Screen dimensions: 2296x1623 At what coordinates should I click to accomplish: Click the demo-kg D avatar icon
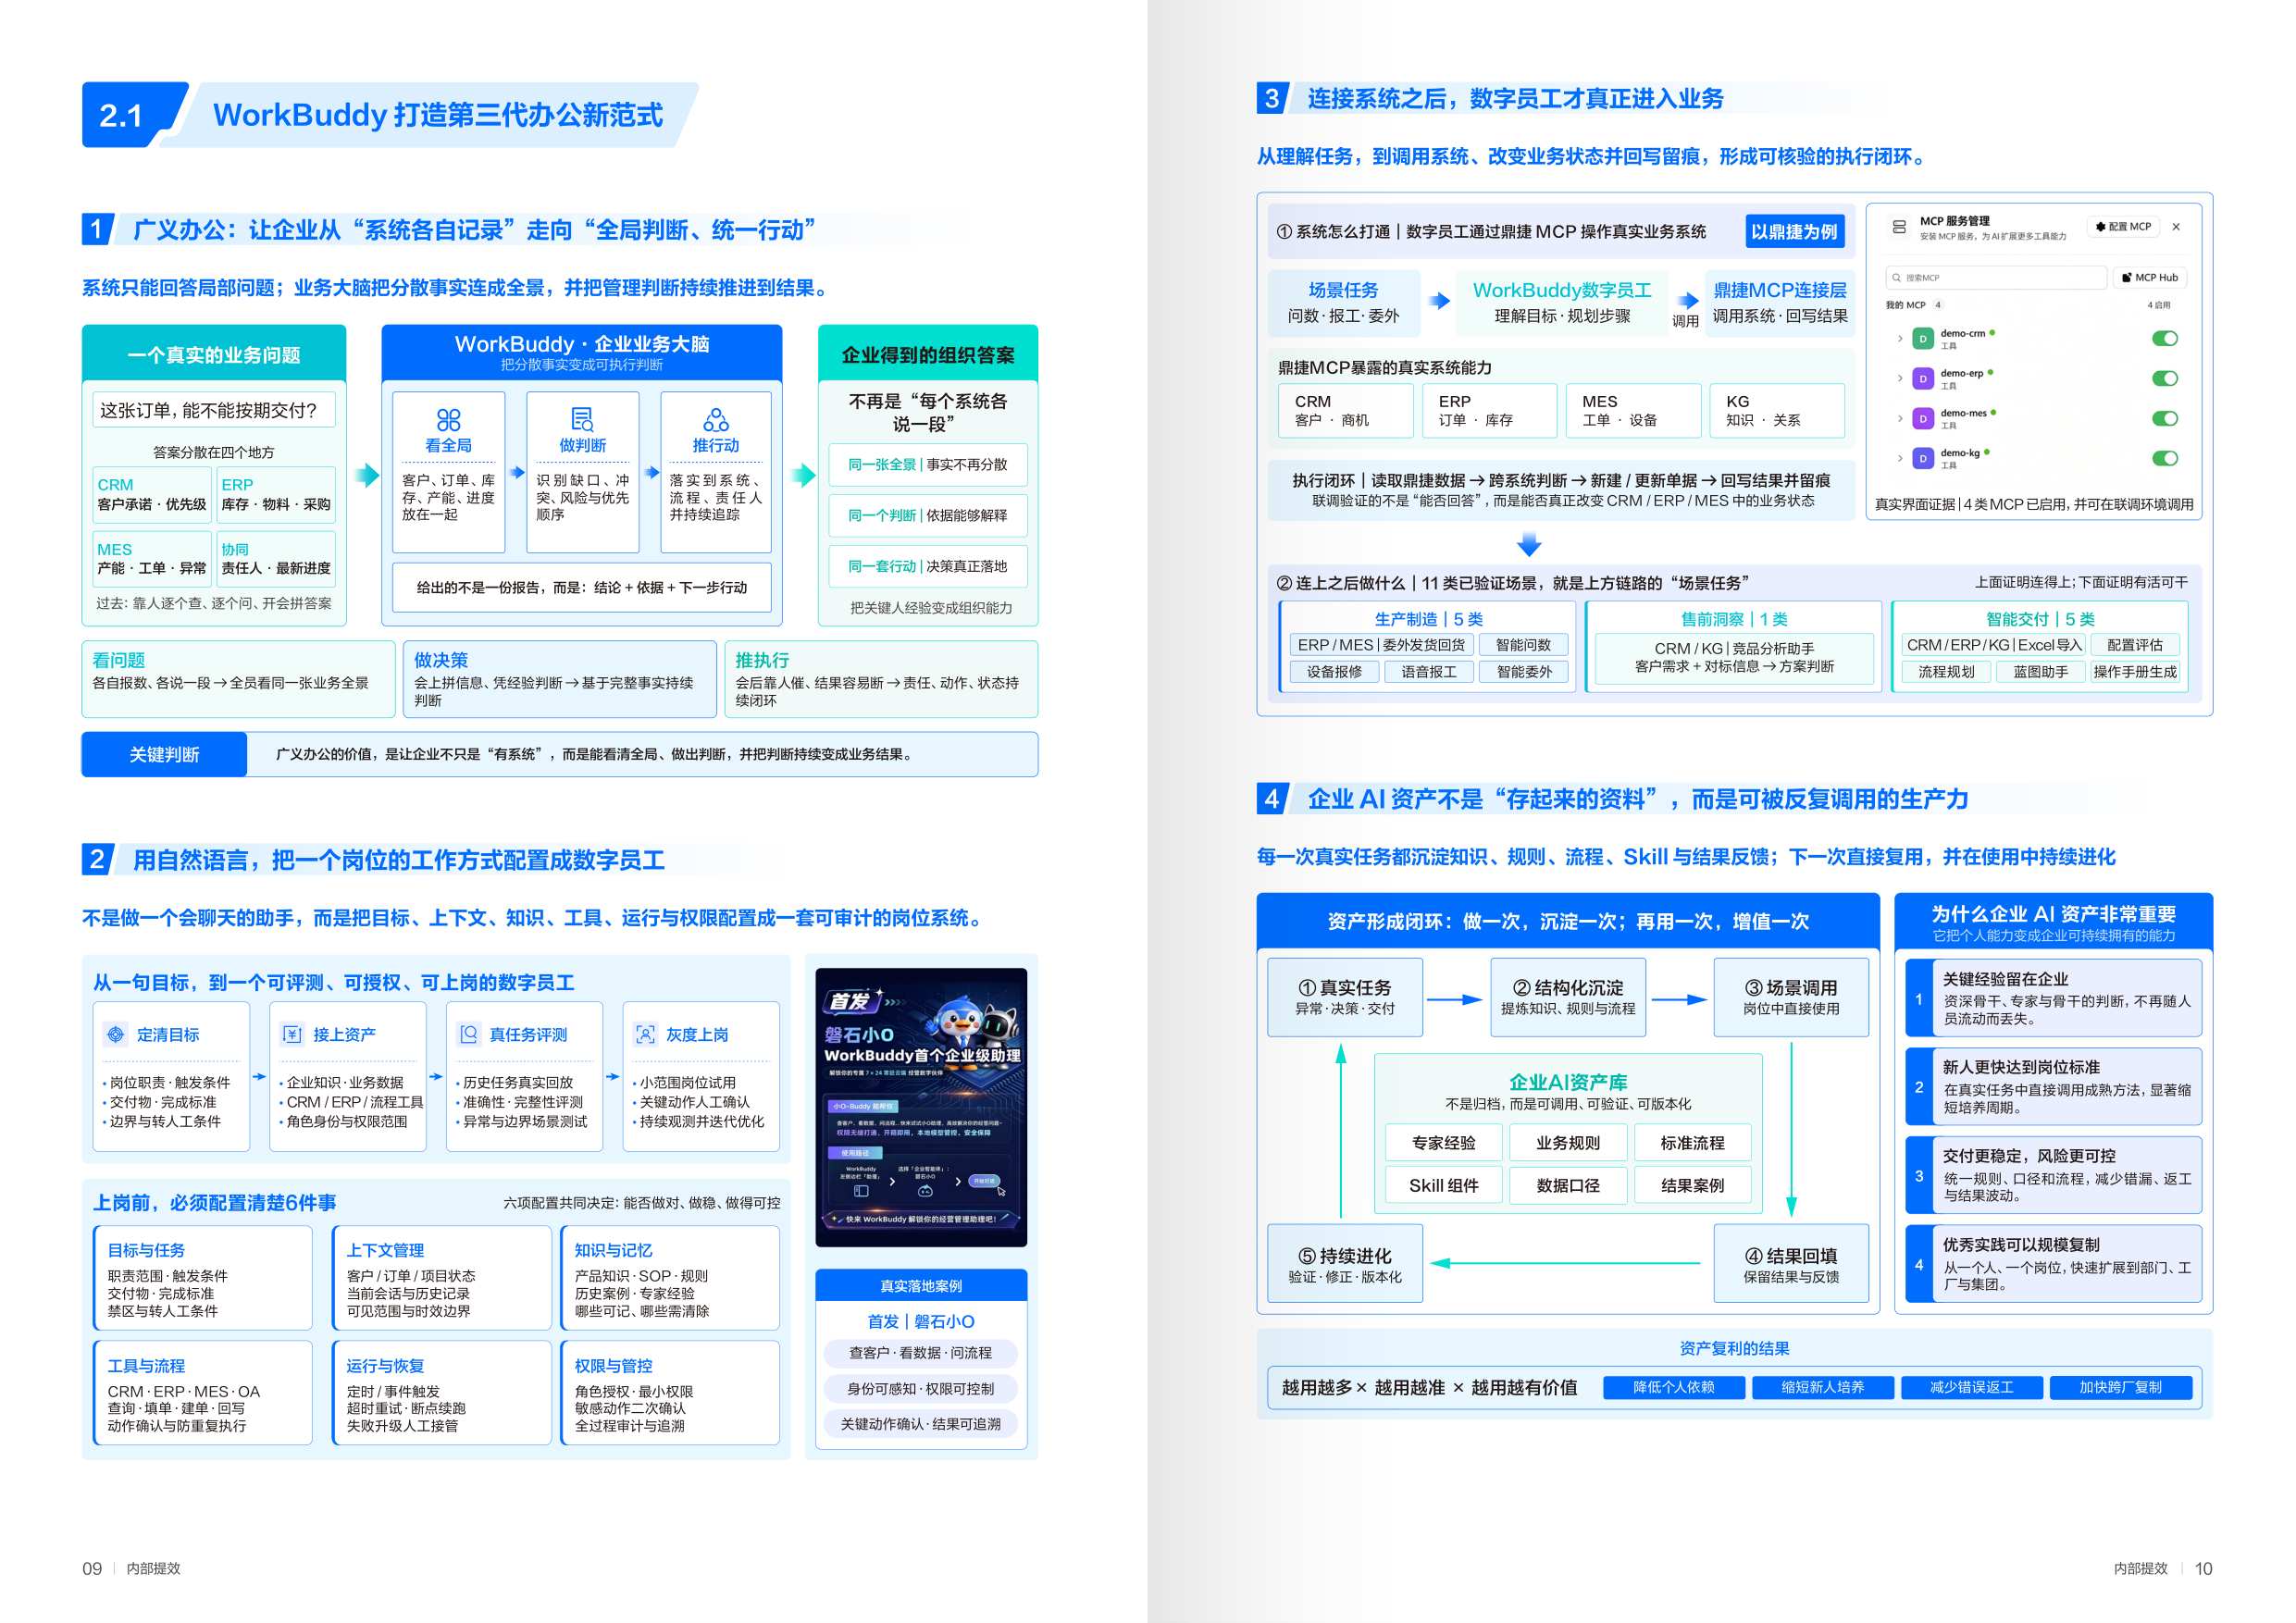(x=1922, y=459)
